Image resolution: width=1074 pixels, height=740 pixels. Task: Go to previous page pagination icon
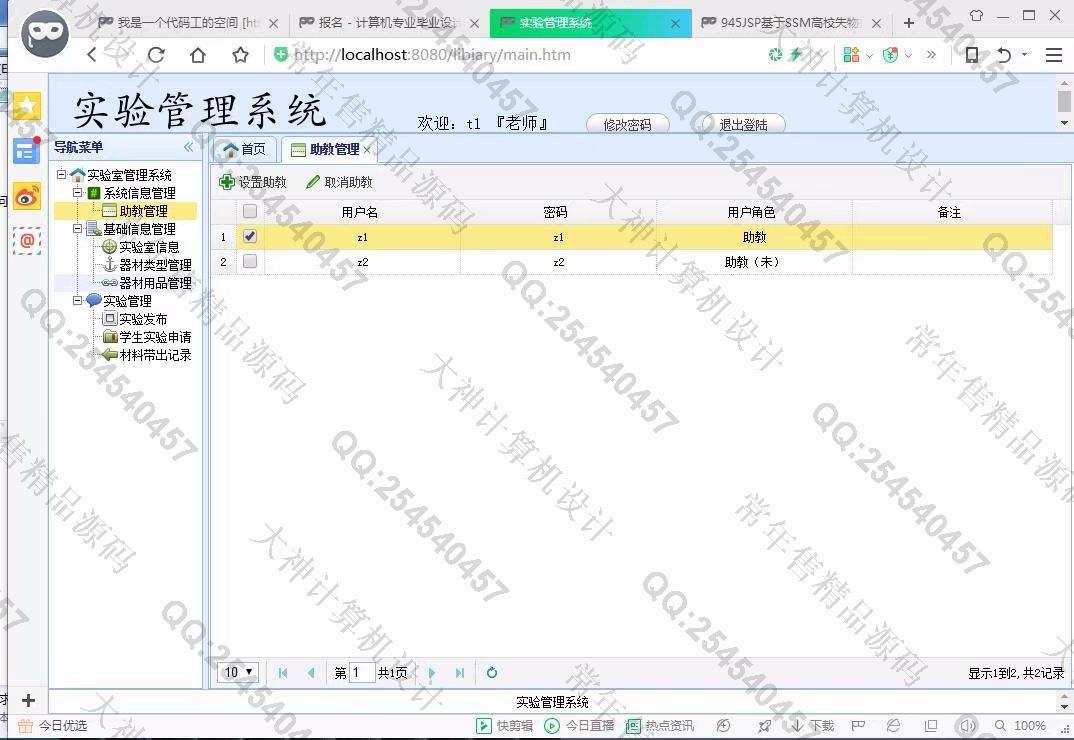coord(311,673)
